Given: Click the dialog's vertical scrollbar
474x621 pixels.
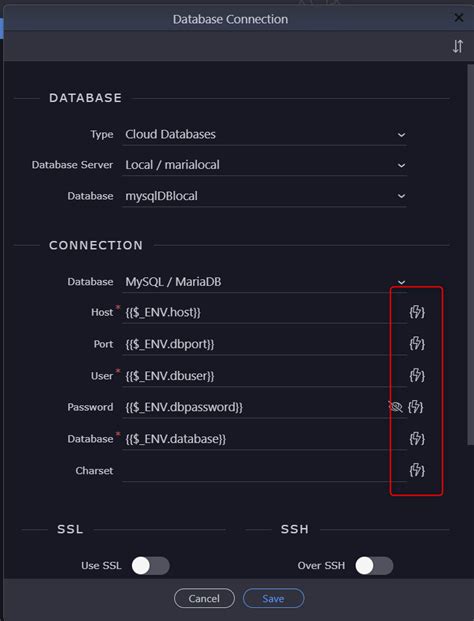Looking at the screenshot, I should (470, 253).
